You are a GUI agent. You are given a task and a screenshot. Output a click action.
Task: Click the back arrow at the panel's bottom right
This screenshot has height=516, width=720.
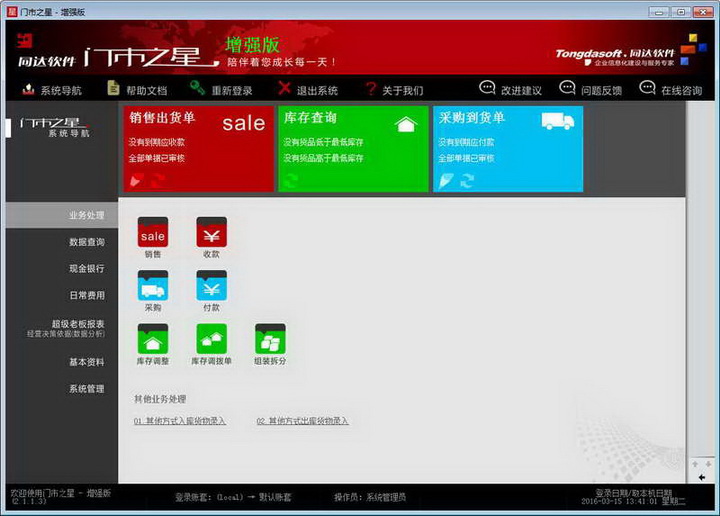coord(702,477)
